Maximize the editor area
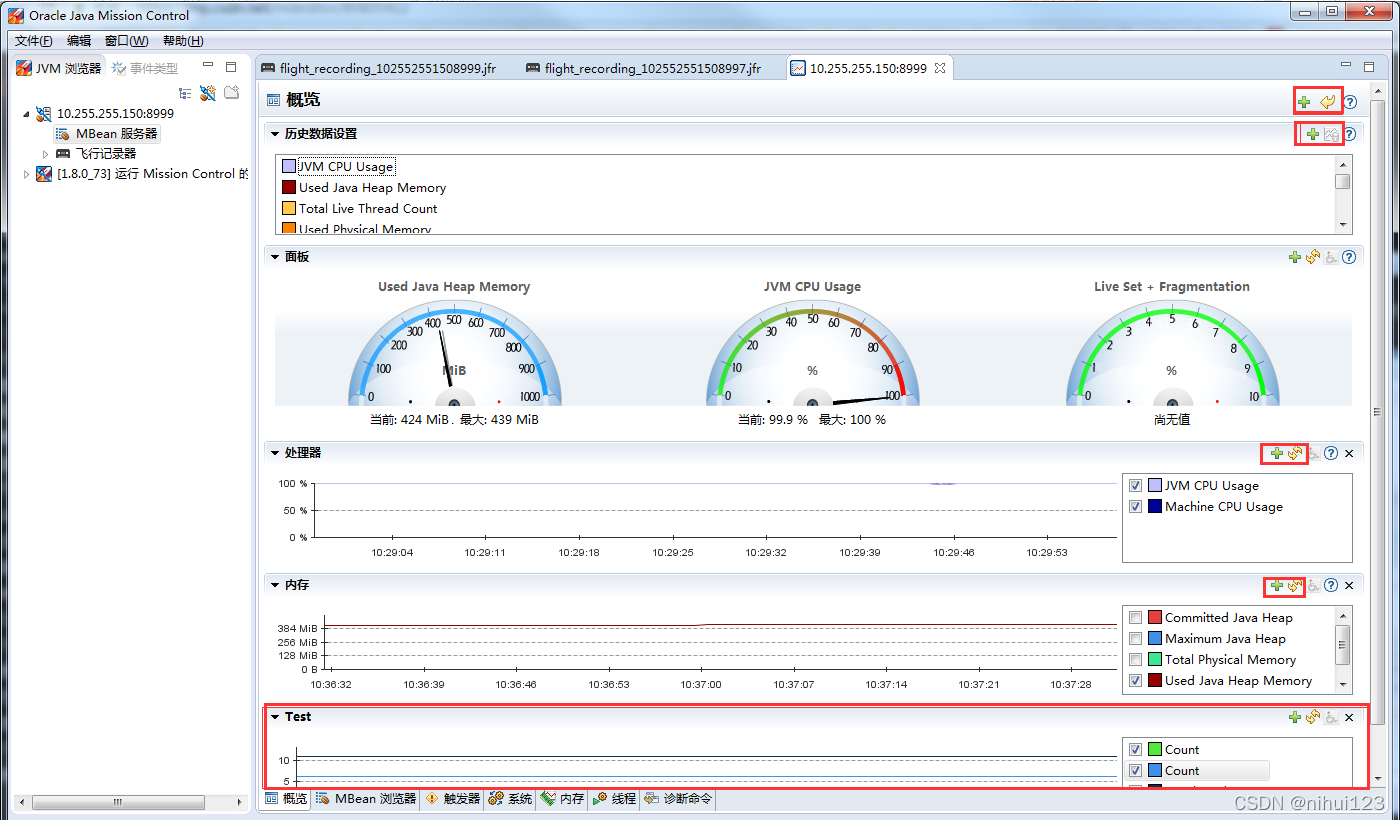The image size is (1400, 820). pyautogui.click(x=1371, y=66)
